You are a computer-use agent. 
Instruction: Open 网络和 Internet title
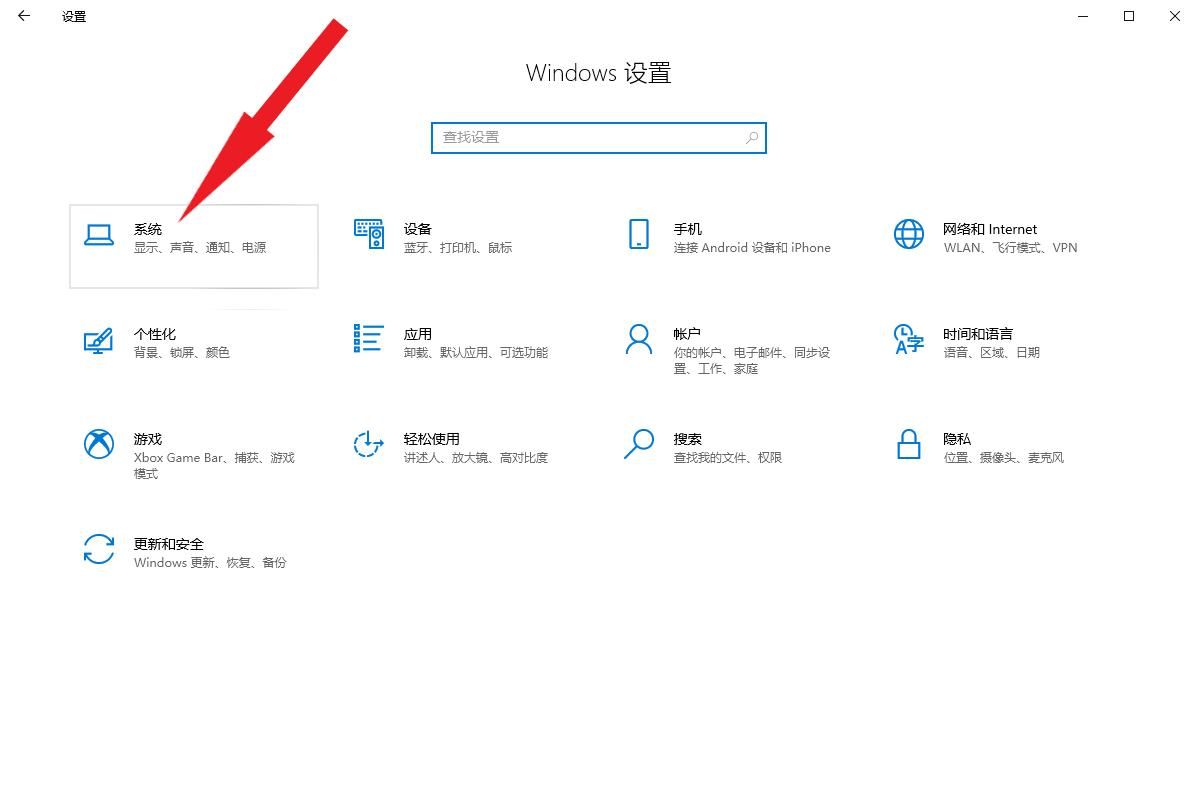click(x=989, y=229)
